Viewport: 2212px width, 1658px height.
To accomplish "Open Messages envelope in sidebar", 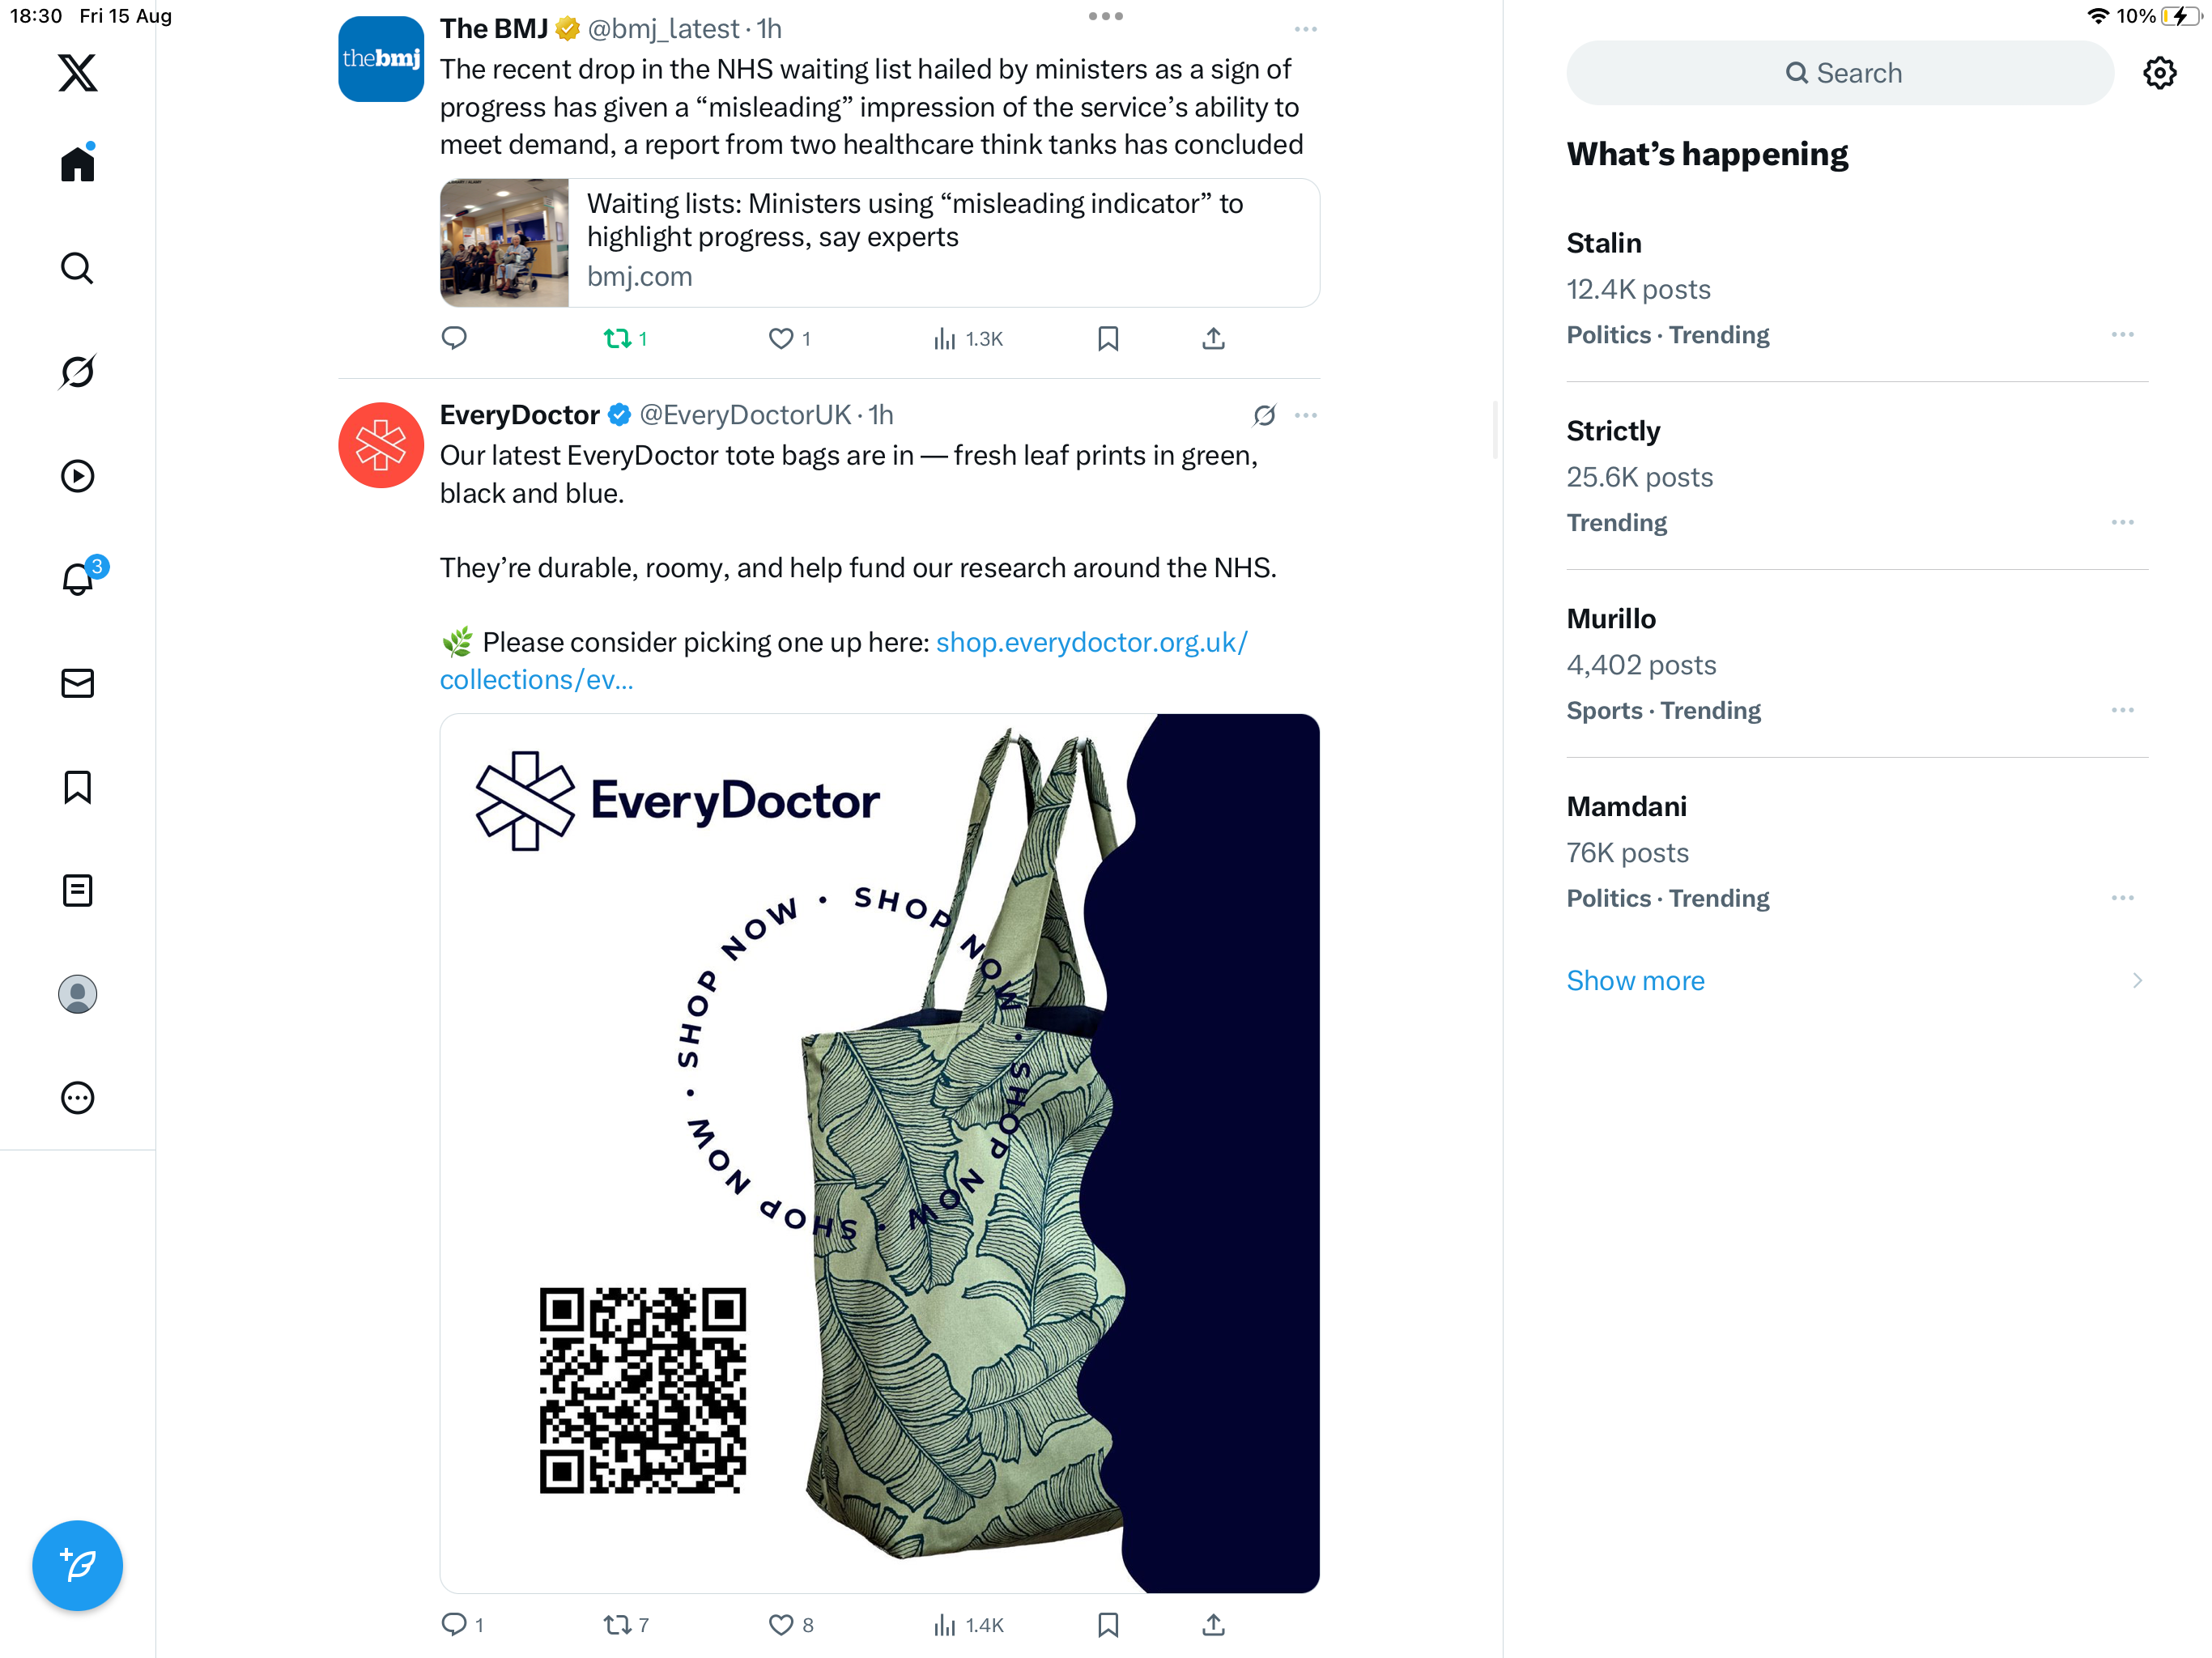I will tap(77, 683).
